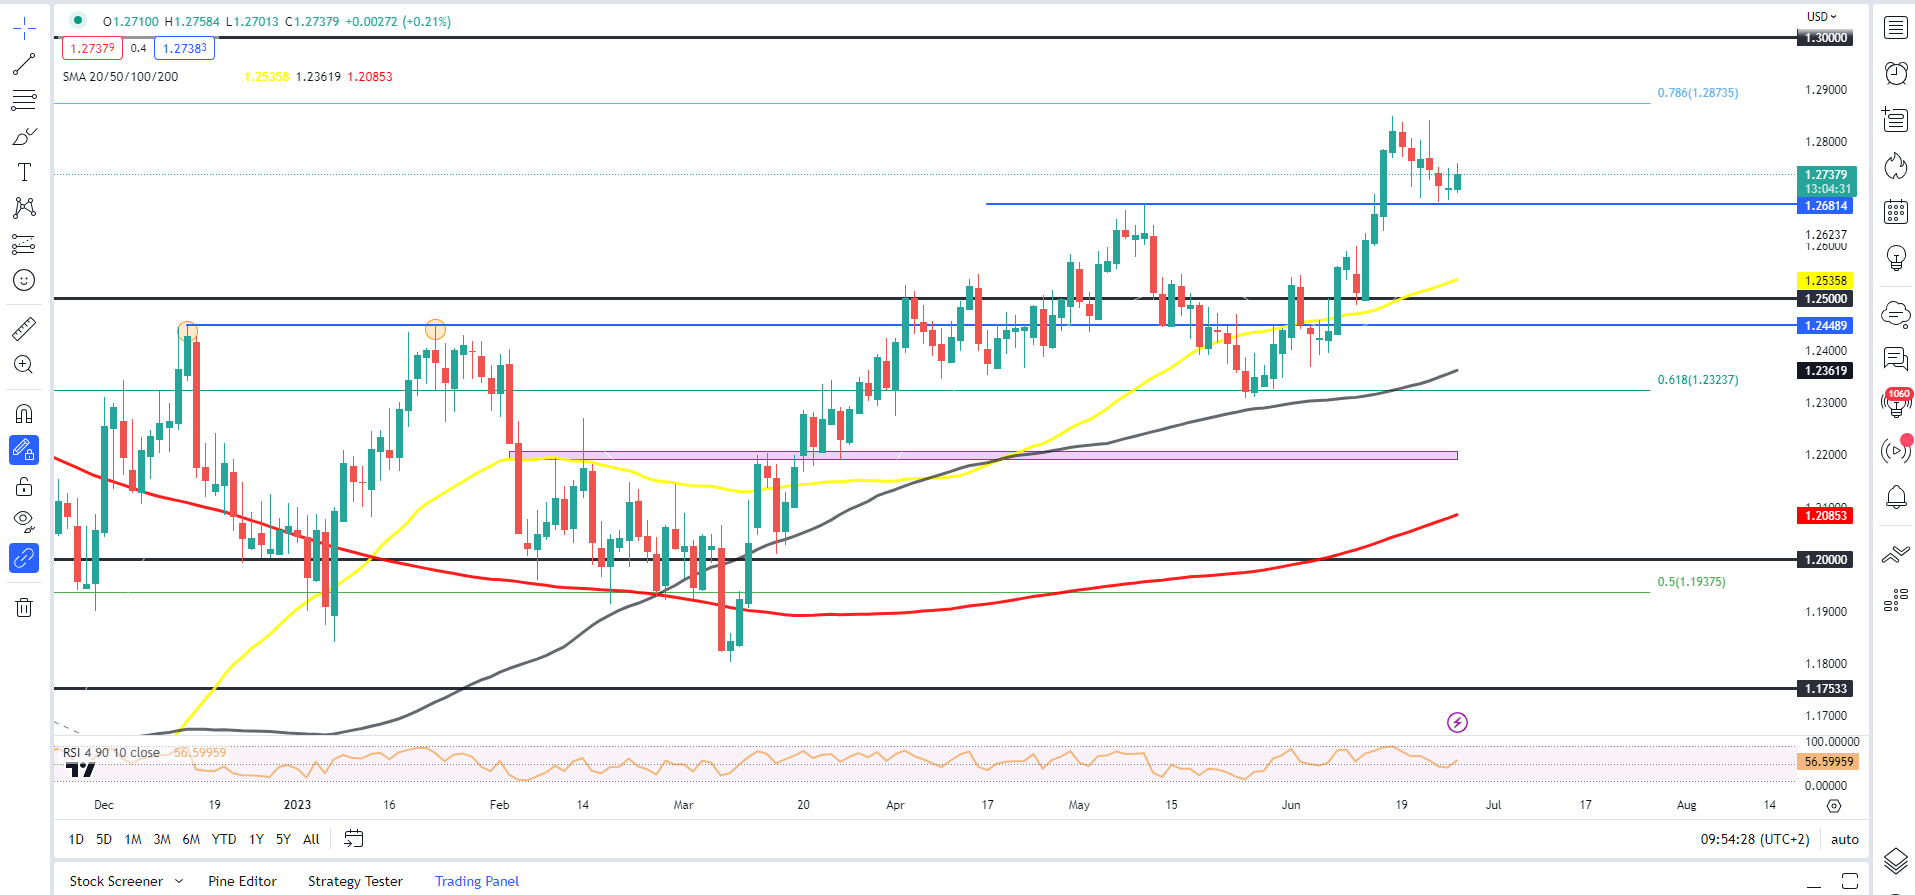Toggle magnet mode for drawings
Image resolution: width=1915 pixels, height=895 pixels.
[24, 414]
